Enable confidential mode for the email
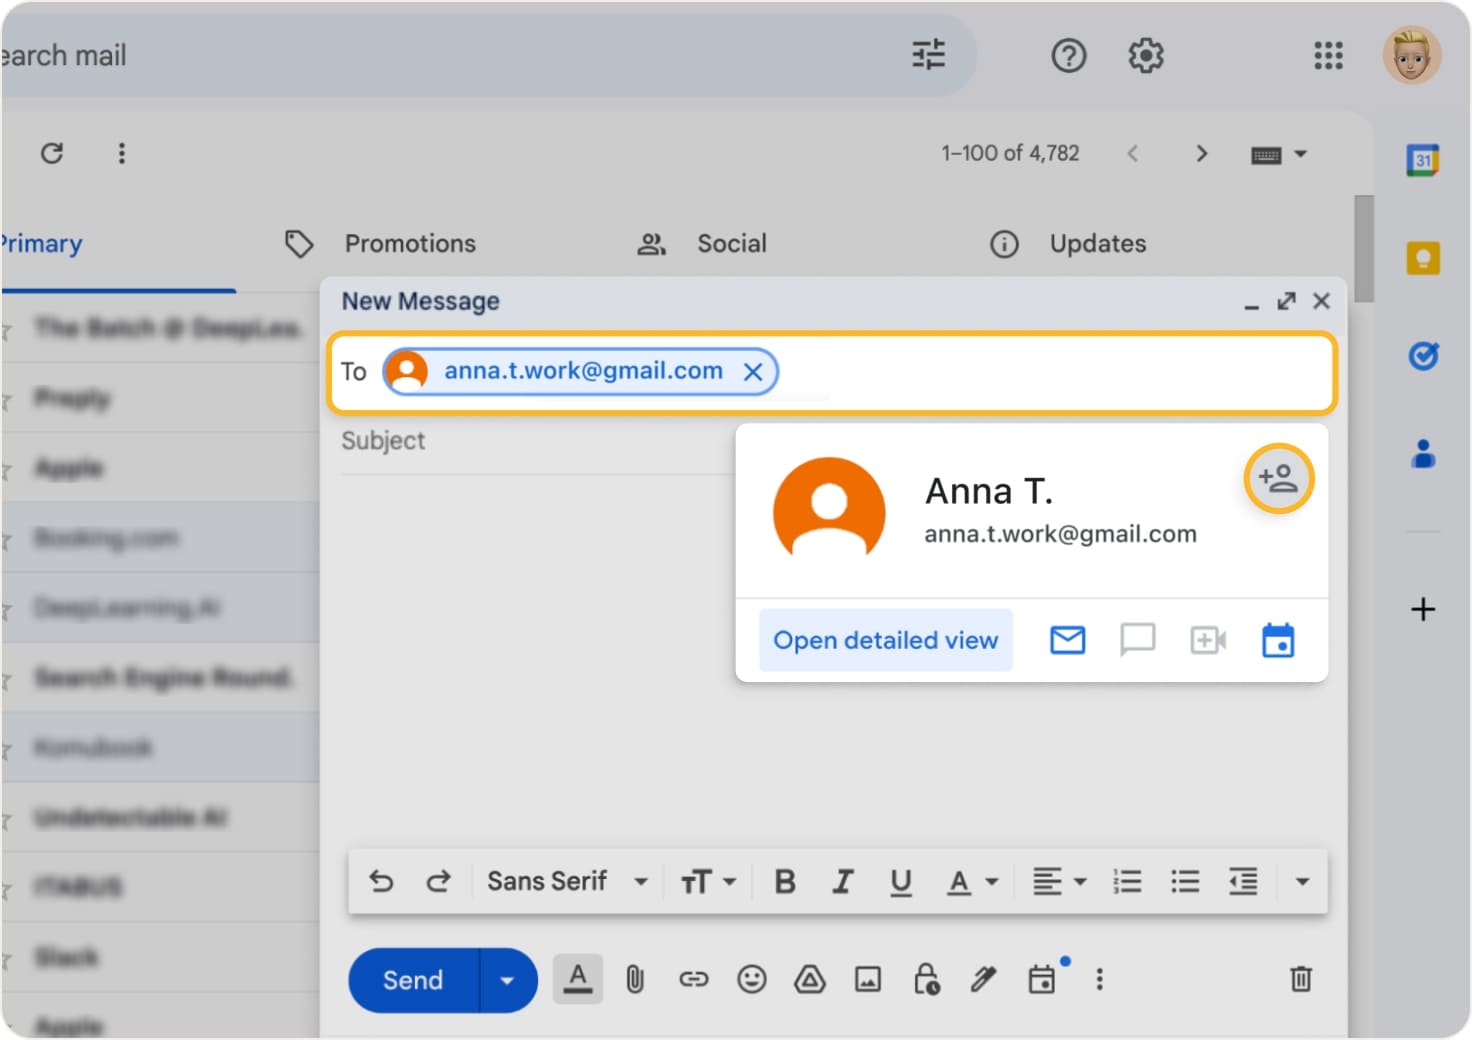 (925, 979)
